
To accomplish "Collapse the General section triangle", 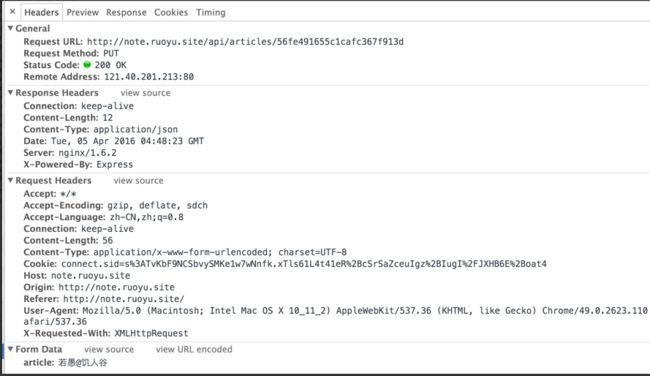I will click(11, 28).
